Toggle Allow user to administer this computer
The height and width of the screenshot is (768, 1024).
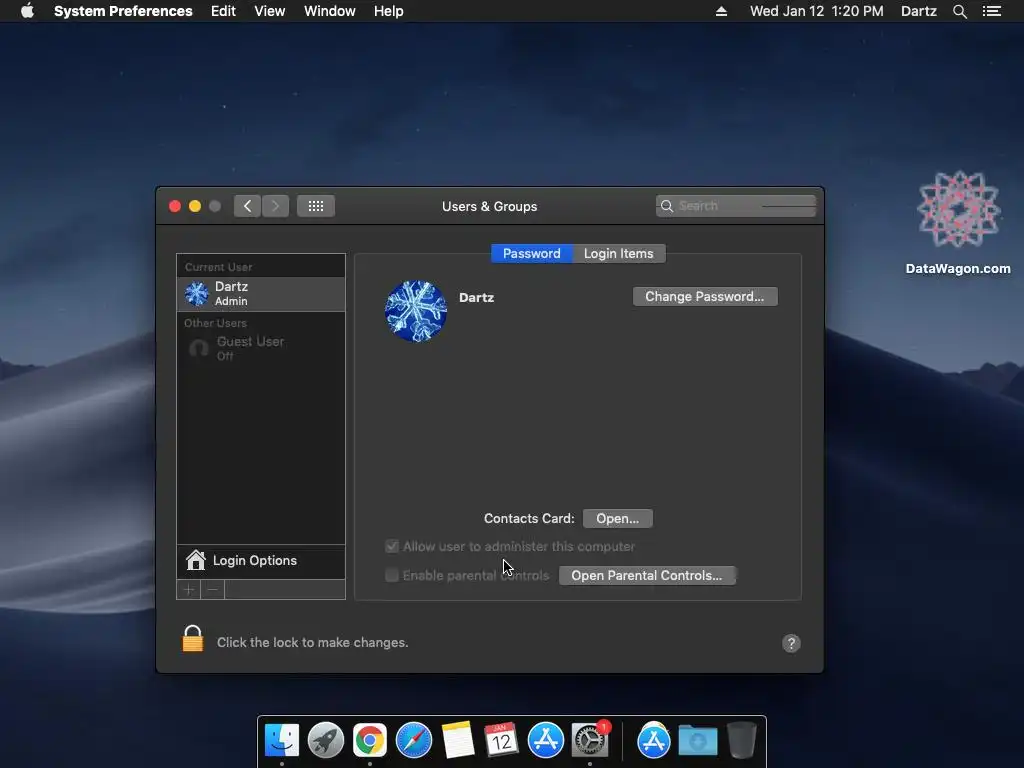pyautogui.click(x=392, y=547)
